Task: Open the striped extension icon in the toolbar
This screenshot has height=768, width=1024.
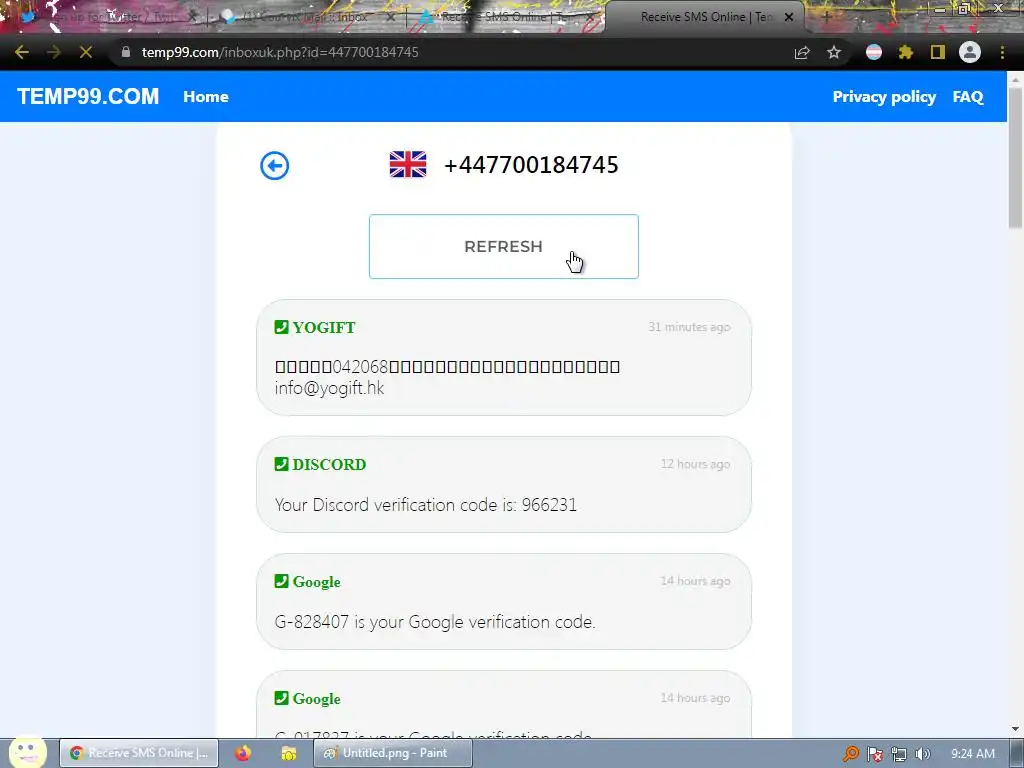Action: click(874, 52)
